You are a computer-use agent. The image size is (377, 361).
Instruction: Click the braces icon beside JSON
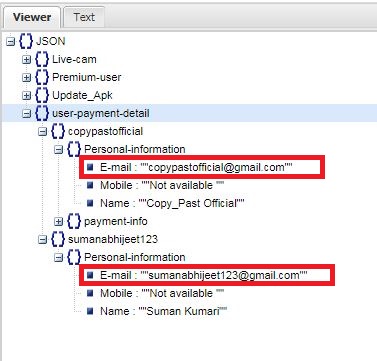point(26,41)
